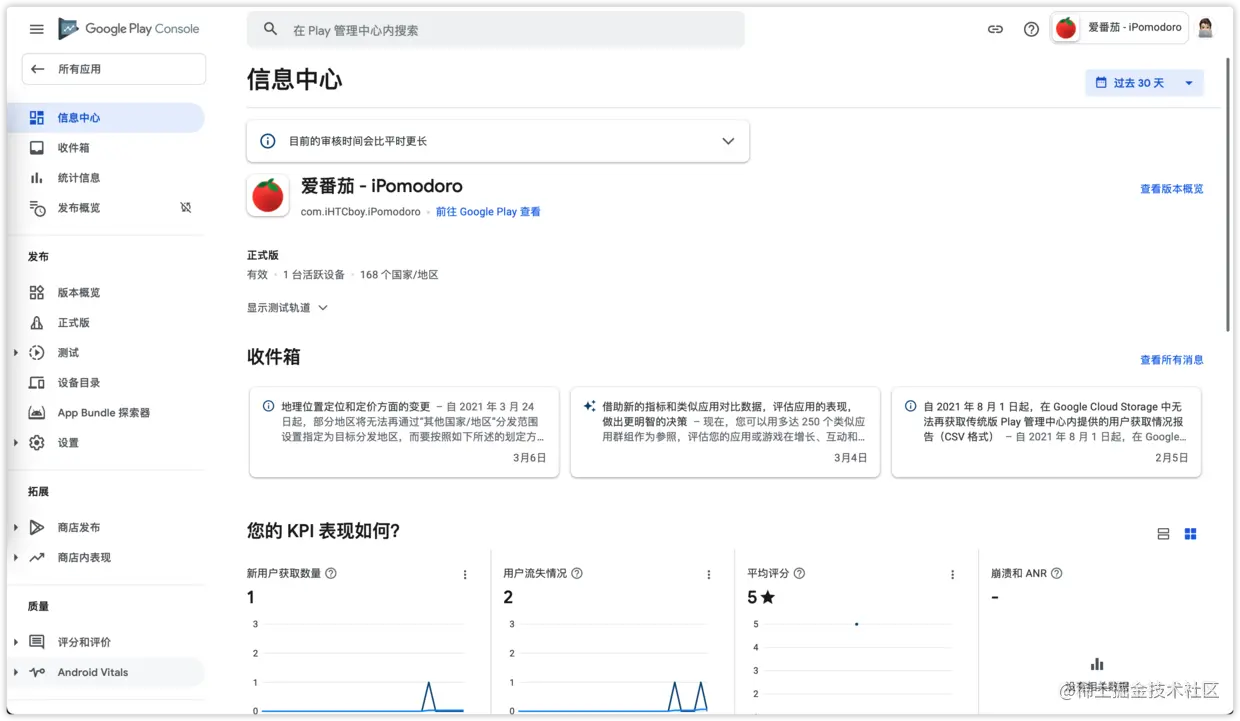Select 统计信息 in the sidebar
This screenshot has height=721, width=1240.
pos(107,178)
